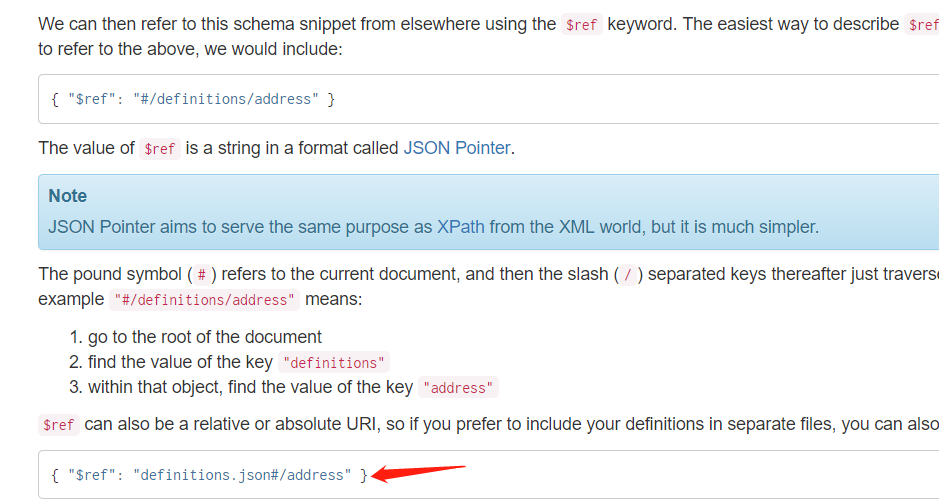Click the red arrow annotation
The width and height of the screenshot is (939, 502).
[418, 473]
